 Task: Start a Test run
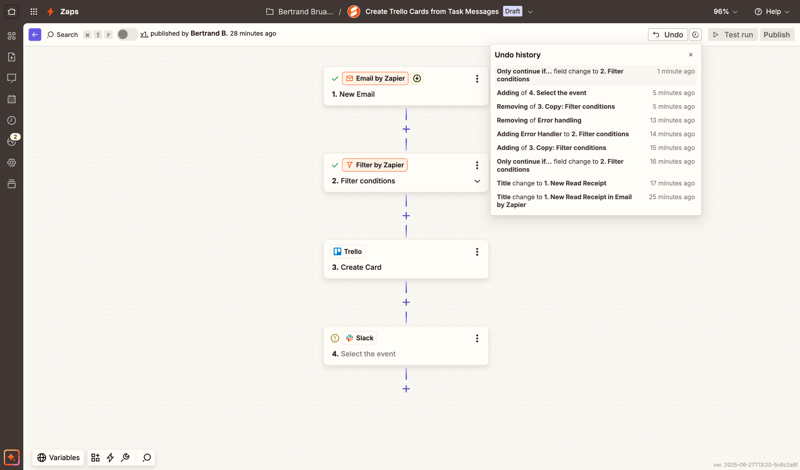point(732,34)
